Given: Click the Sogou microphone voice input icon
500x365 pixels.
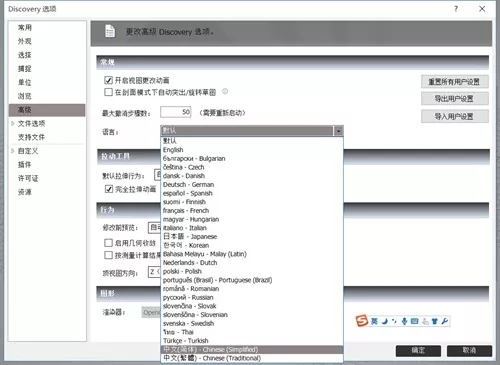Looking at the screenshot, I should pyautogui.click(x=404, y=321).
